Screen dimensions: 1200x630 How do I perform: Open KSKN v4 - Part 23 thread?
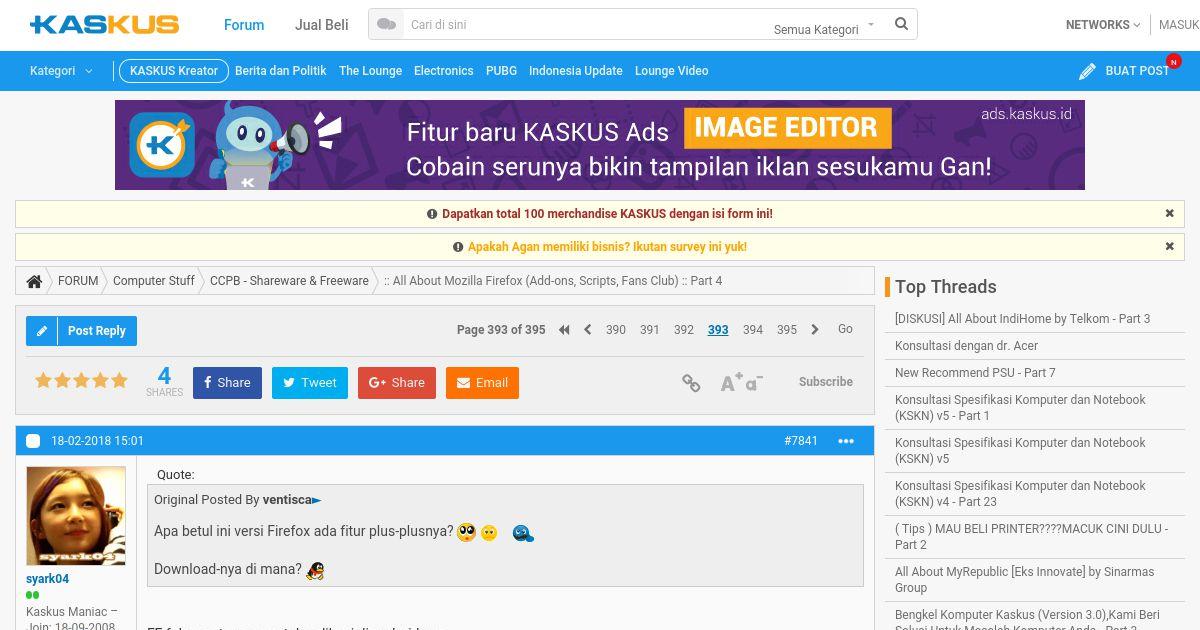pos(1020,494)
